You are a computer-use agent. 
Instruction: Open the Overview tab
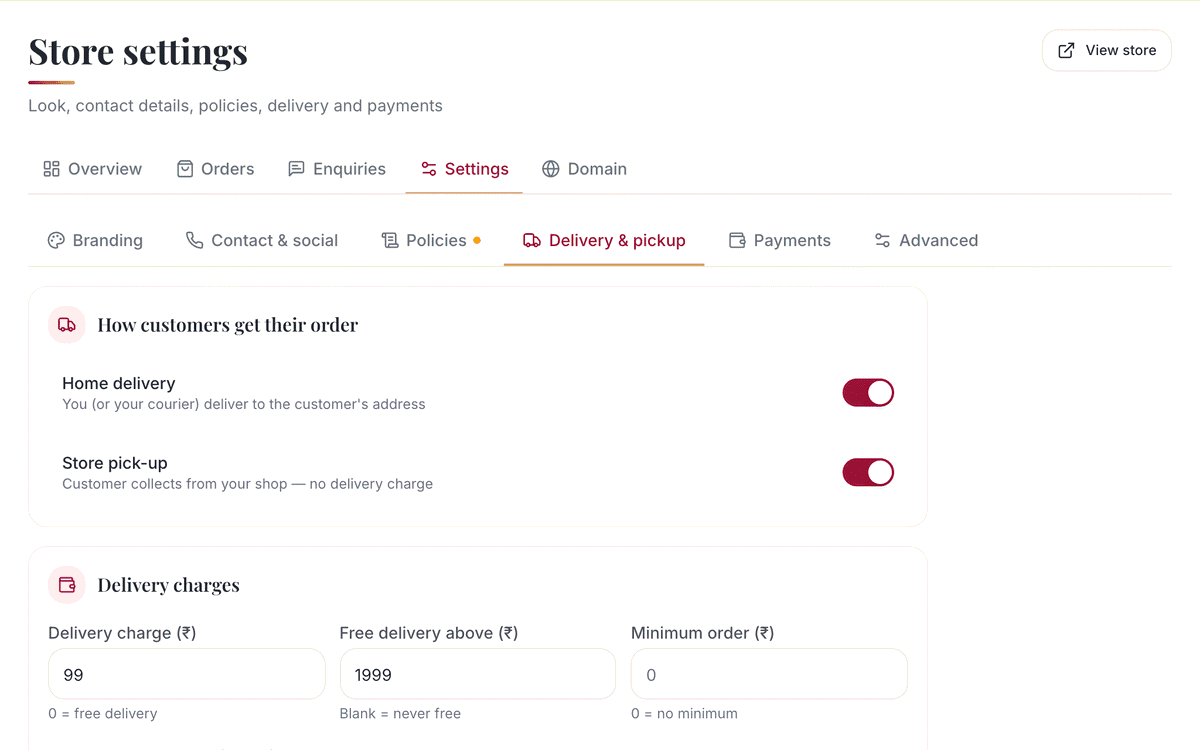pos(92,169)
